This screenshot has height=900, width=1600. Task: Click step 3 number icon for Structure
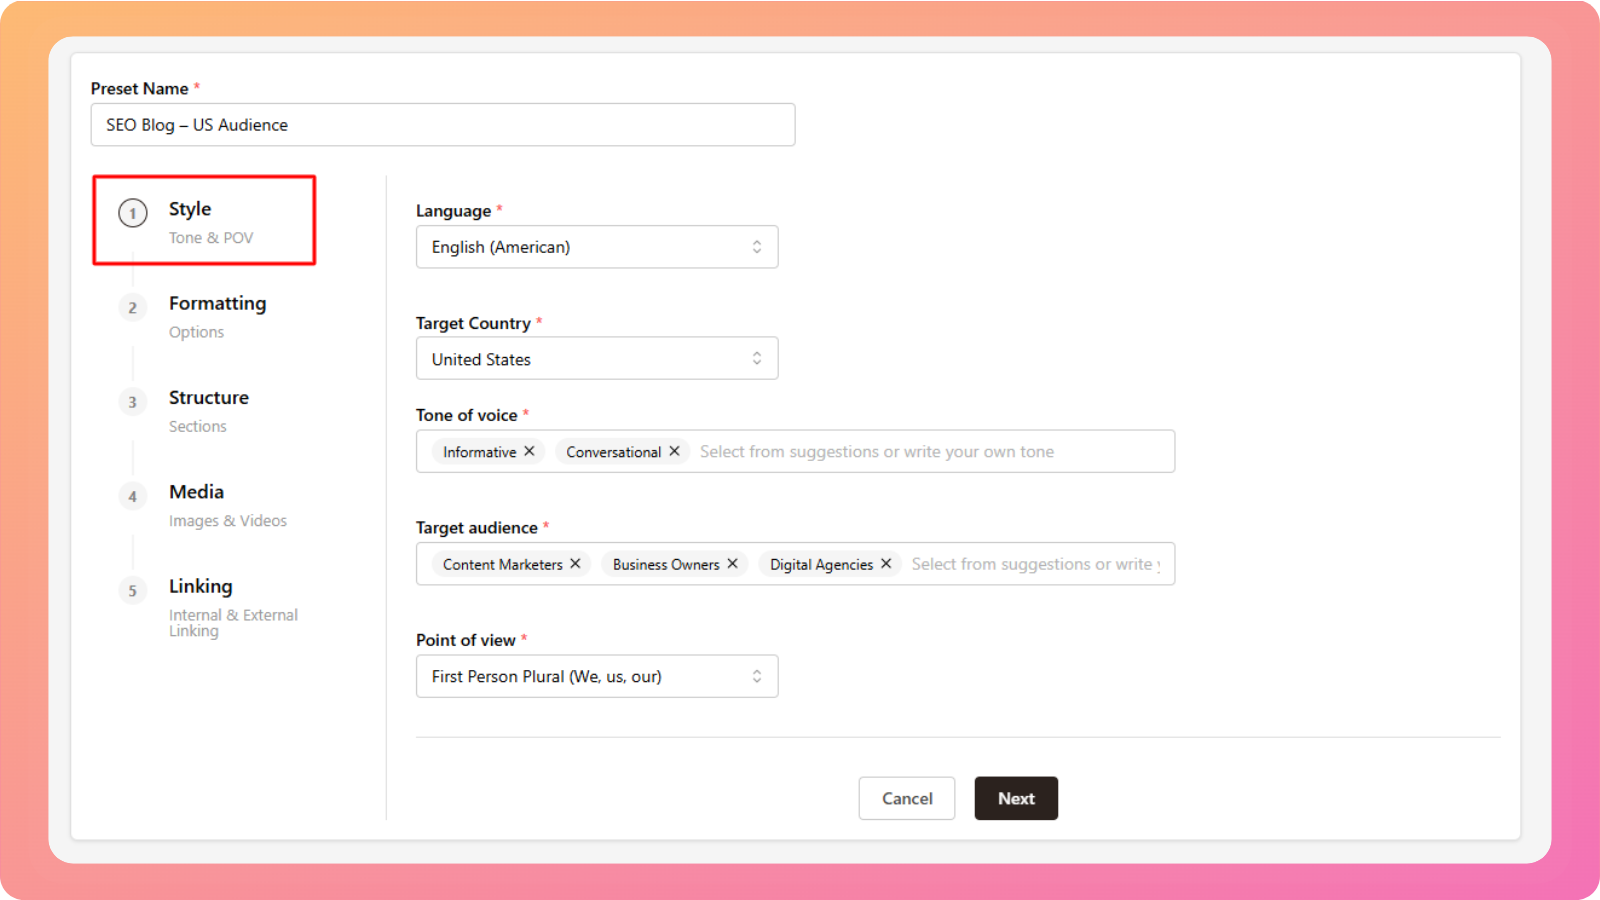tap(133, 402)
